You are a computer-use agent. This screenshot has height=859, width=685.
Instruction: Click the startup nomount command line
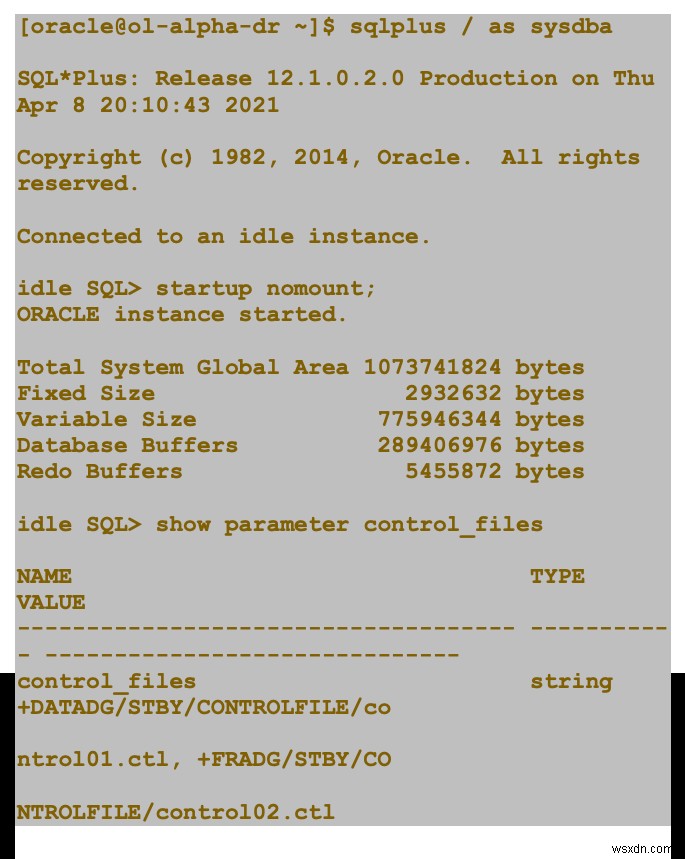pos(196,289)
